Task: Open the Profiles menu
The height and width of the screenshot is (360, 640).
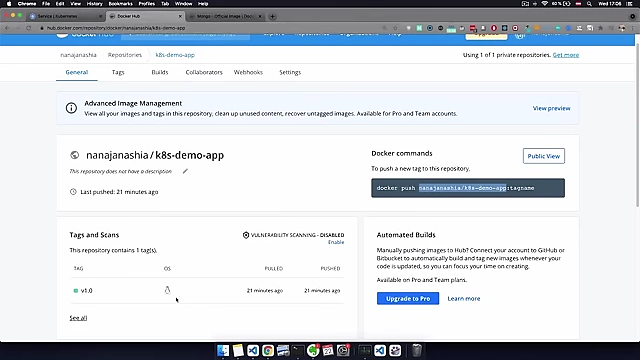Action: (x=147, y=4)
